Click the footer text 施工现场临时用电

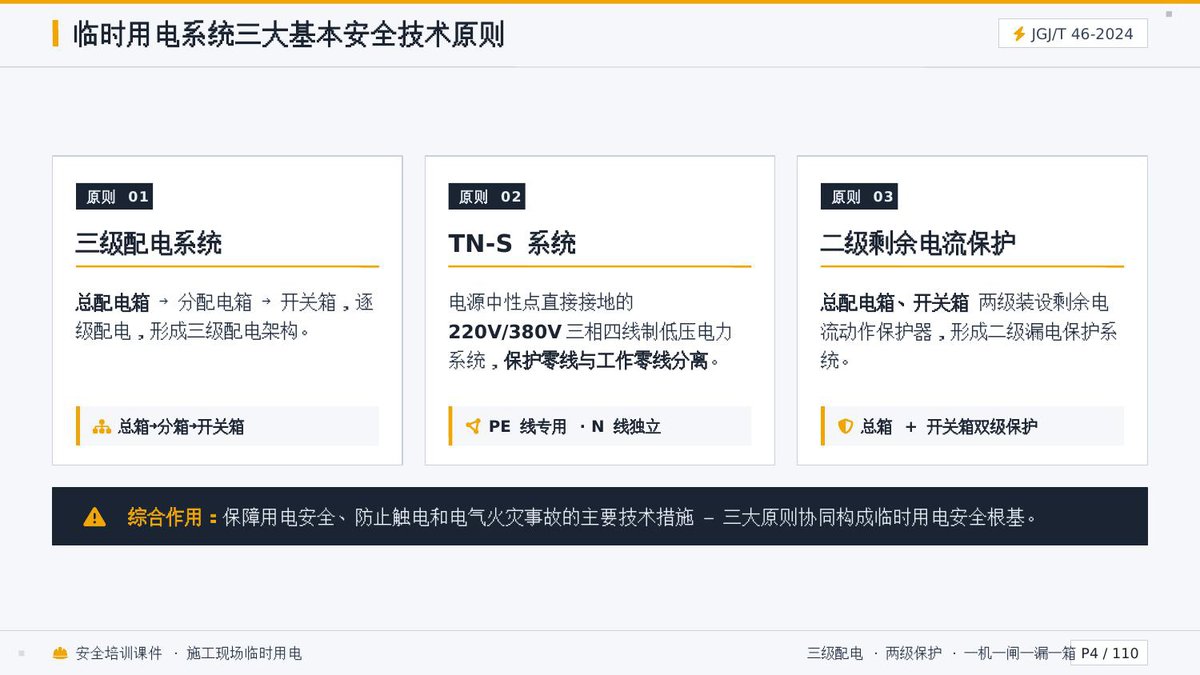[x=244, y=653]
